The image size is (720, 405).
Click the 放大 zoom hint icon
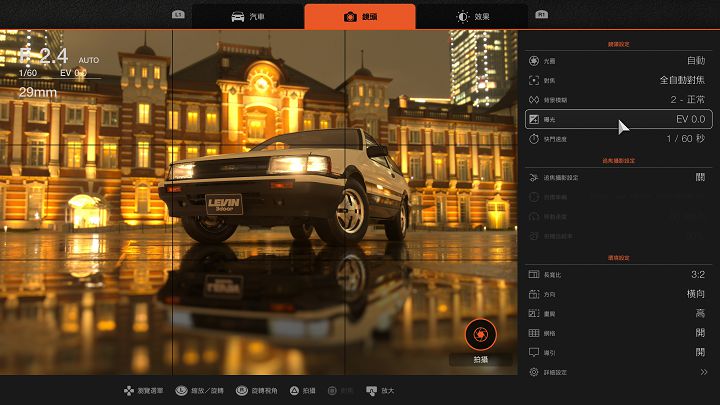tap(371, 391)
